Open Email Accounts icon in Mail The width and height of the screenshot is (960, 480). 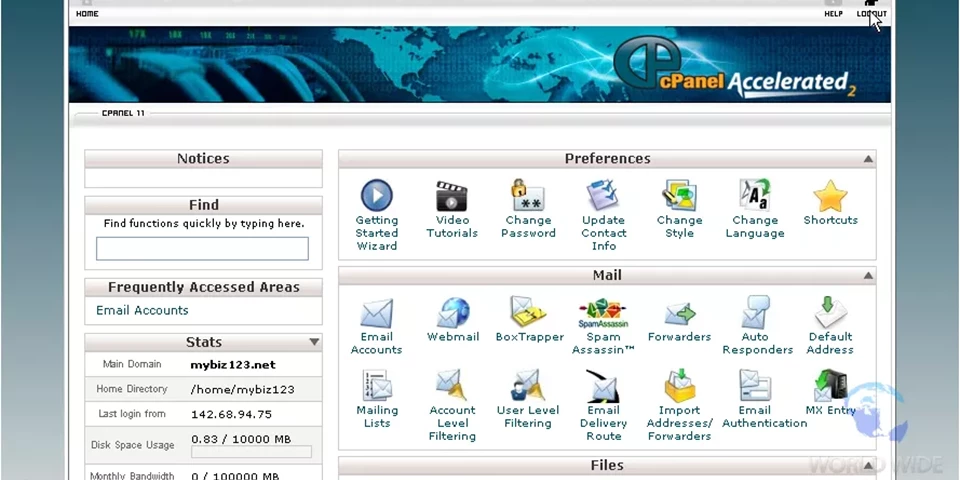pos(377,313)
